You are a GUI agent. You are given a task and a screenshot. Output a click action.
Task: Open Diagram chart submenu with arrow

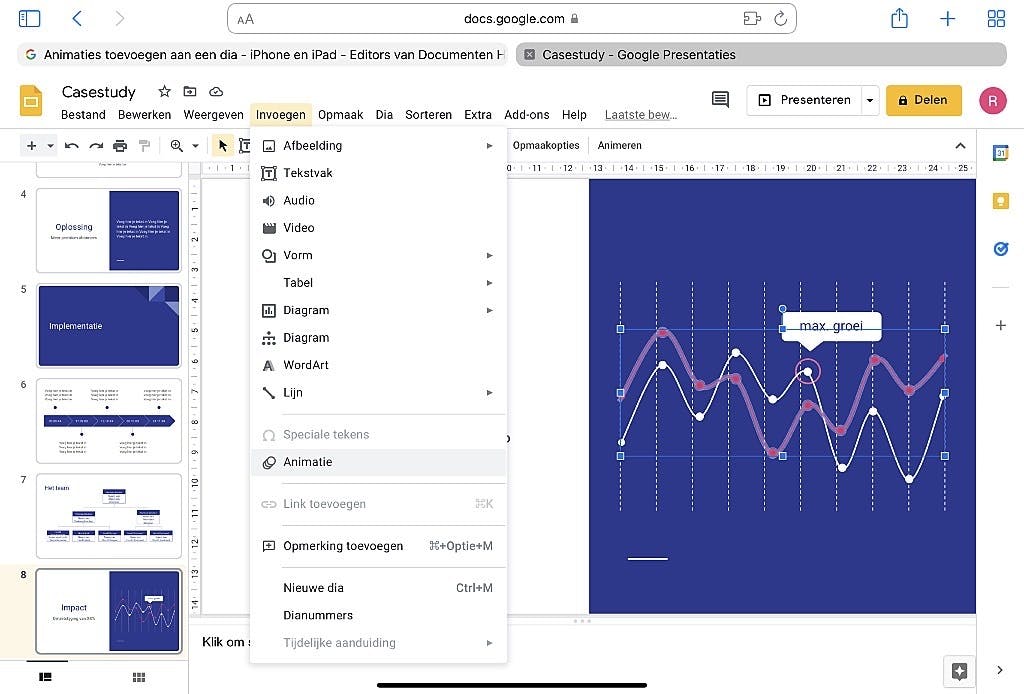tap(378, 310)
